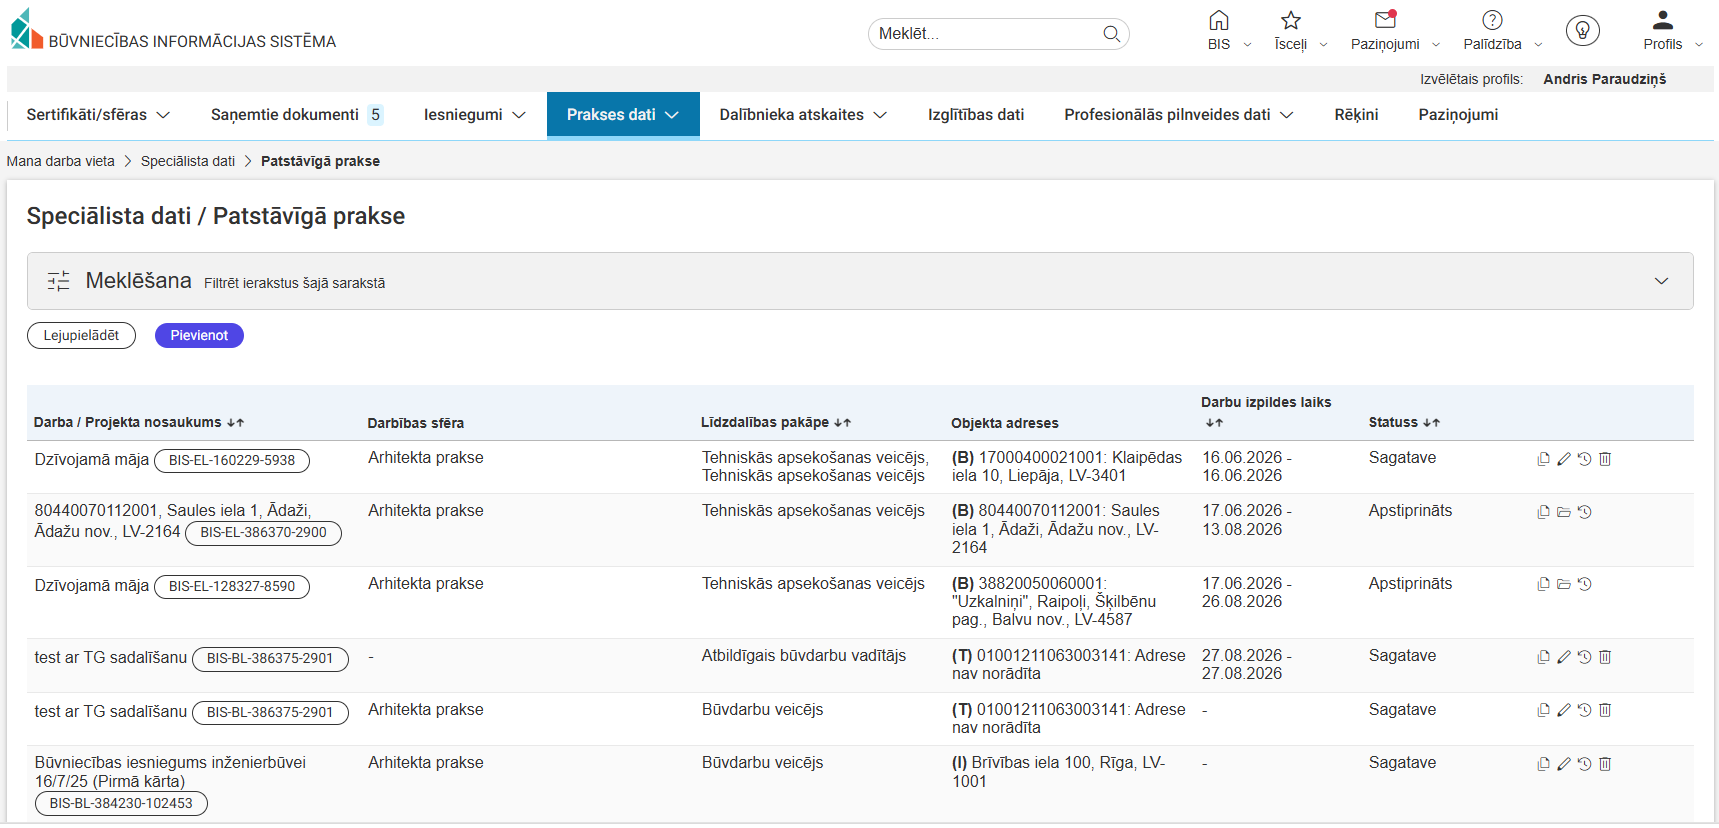Open the Rēķini tab
This screenshot has width=1719, height=828.
1356,115
